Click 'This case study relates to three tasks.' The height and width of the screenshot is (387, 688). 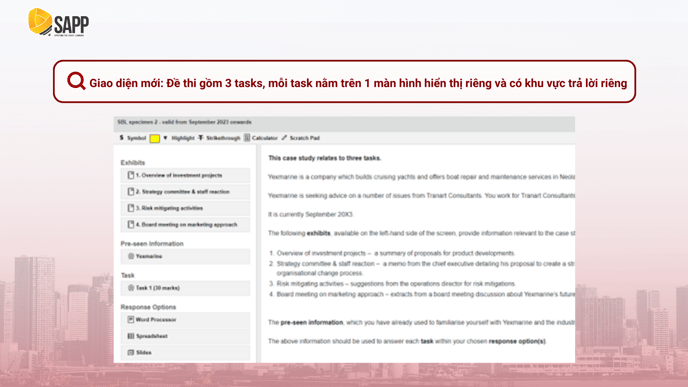point(325,158)
